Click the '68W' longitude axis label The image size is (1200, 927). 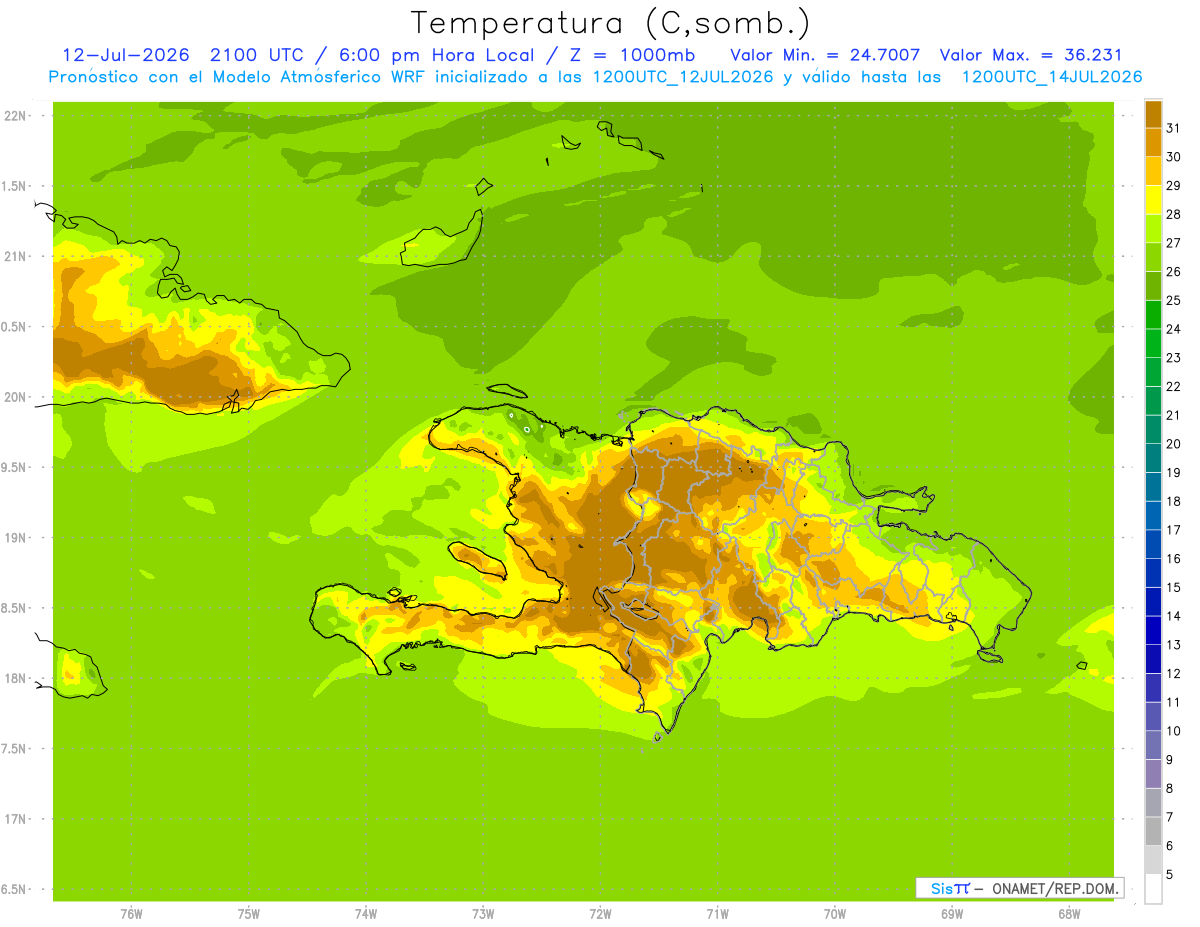coord(1069,913)
